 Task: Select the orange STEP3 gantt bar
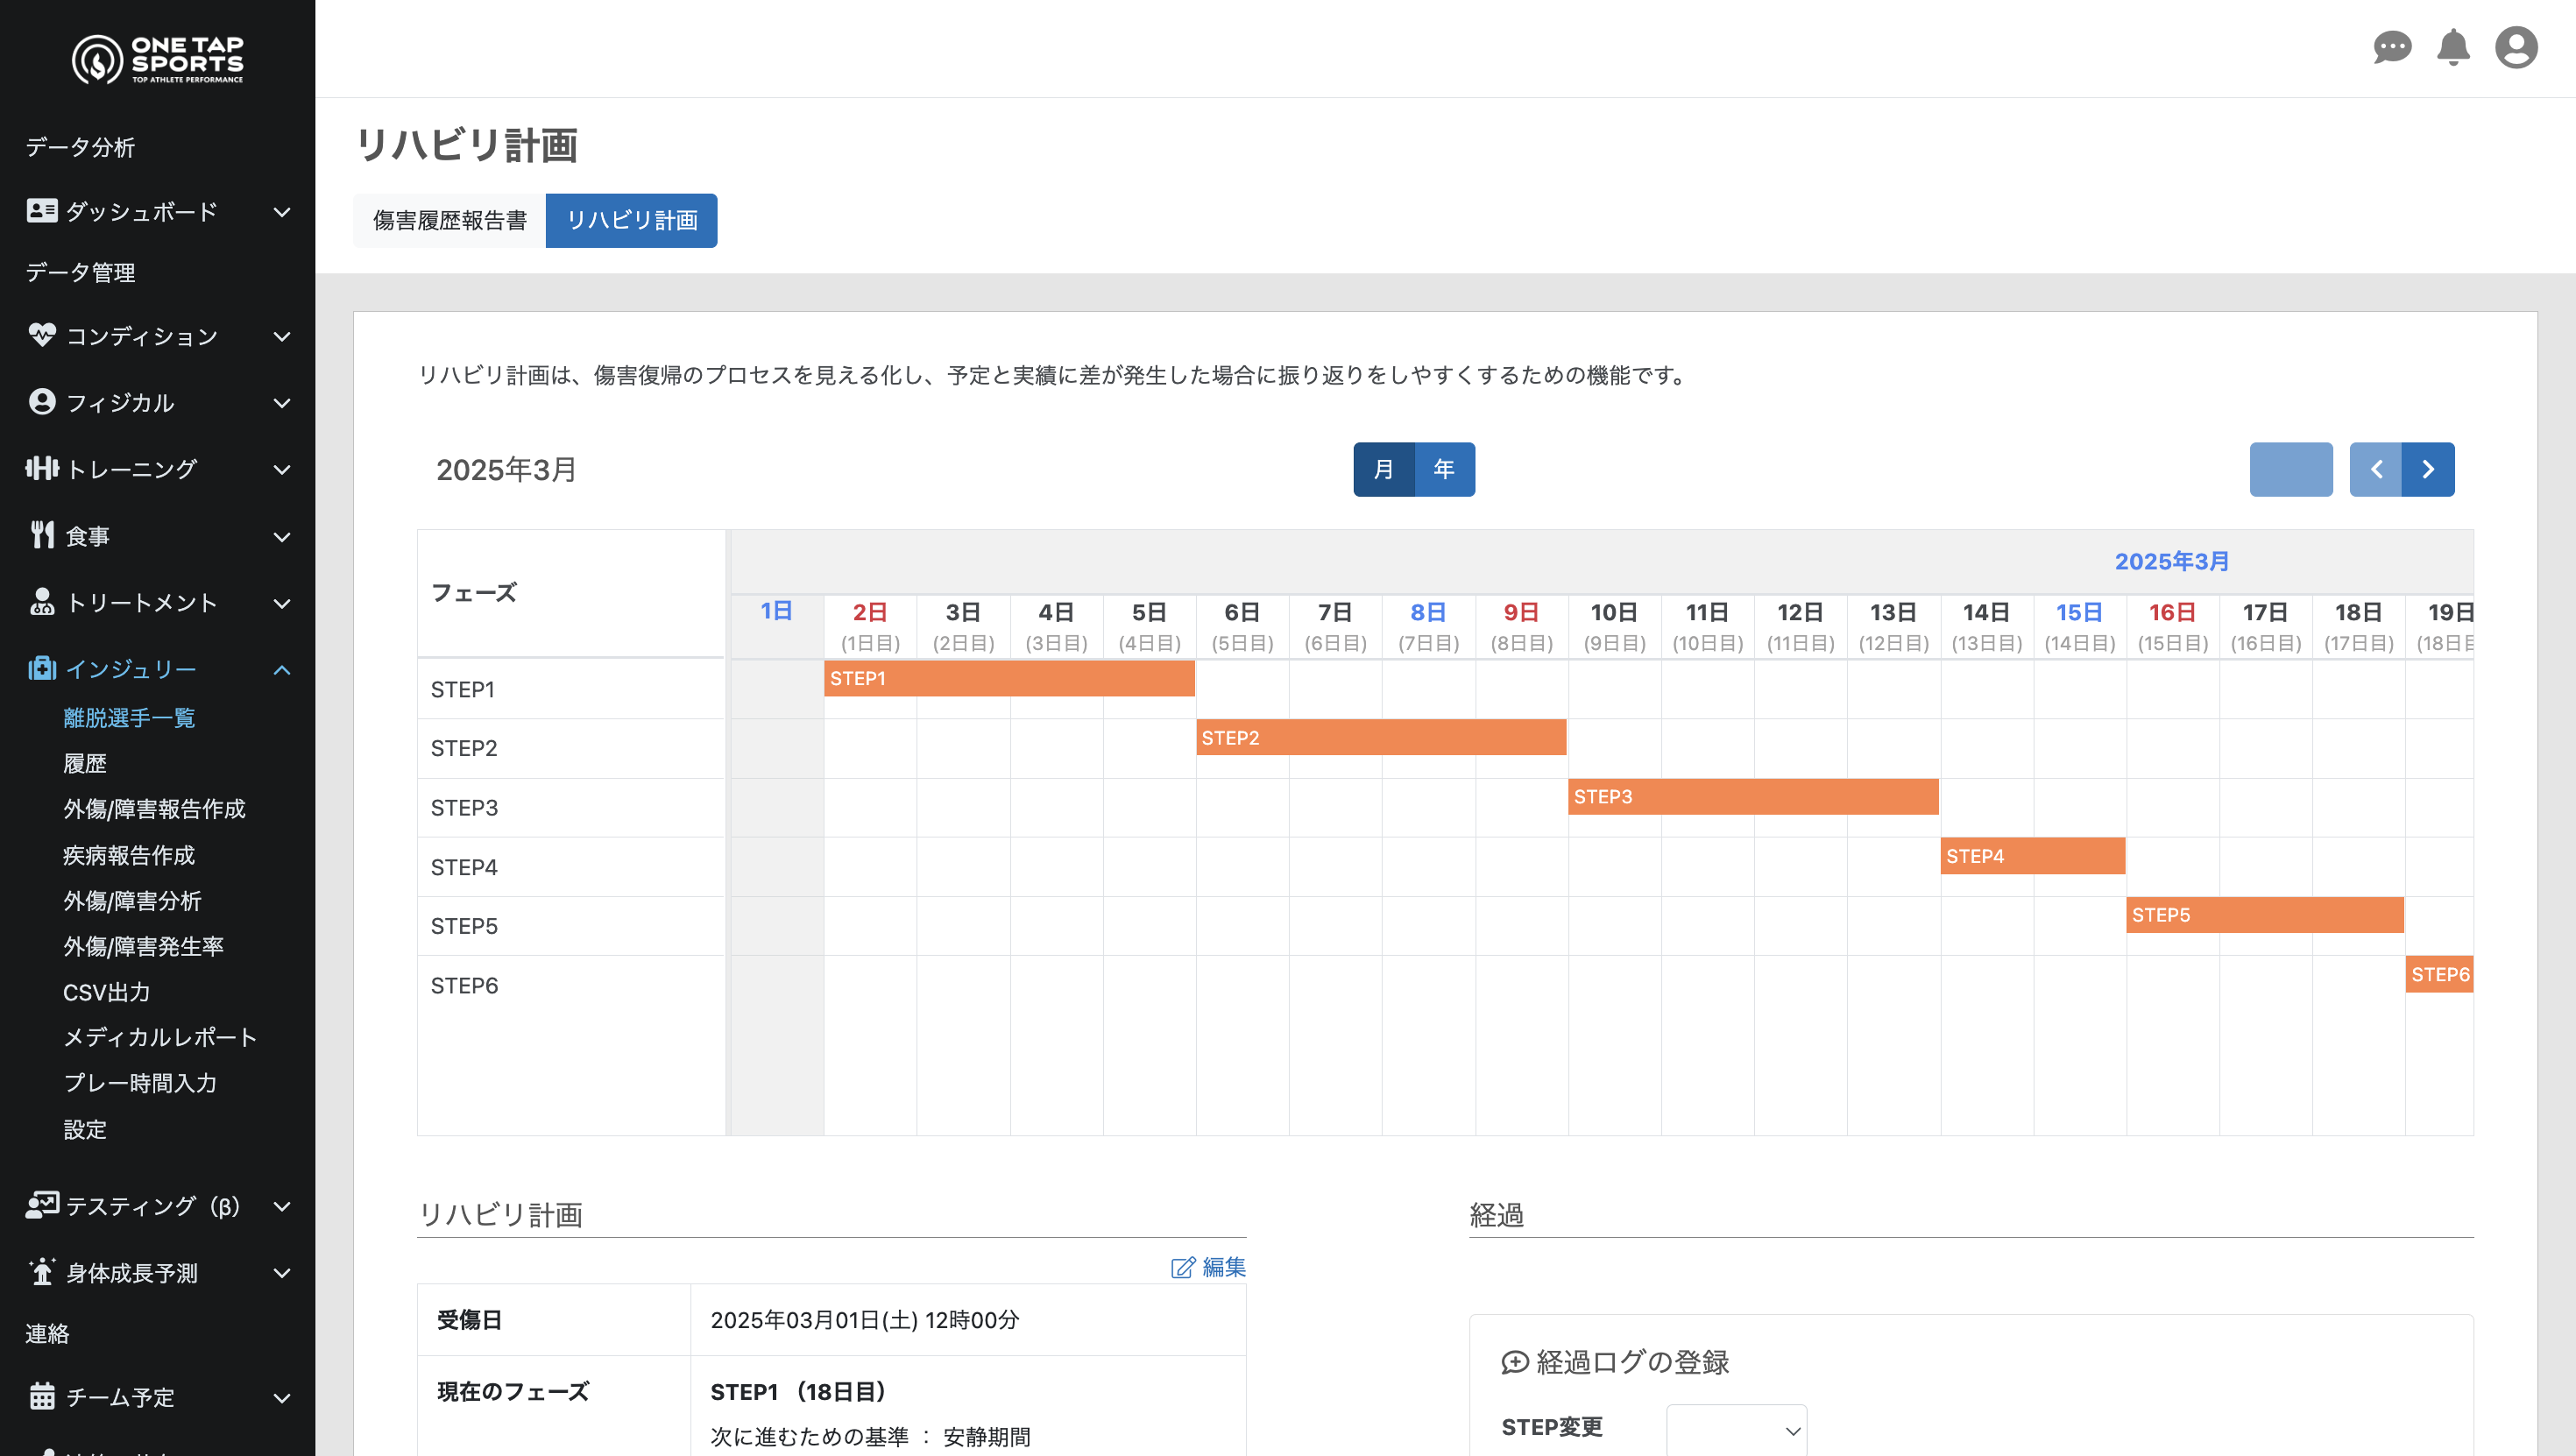(x=1753, y=797)
